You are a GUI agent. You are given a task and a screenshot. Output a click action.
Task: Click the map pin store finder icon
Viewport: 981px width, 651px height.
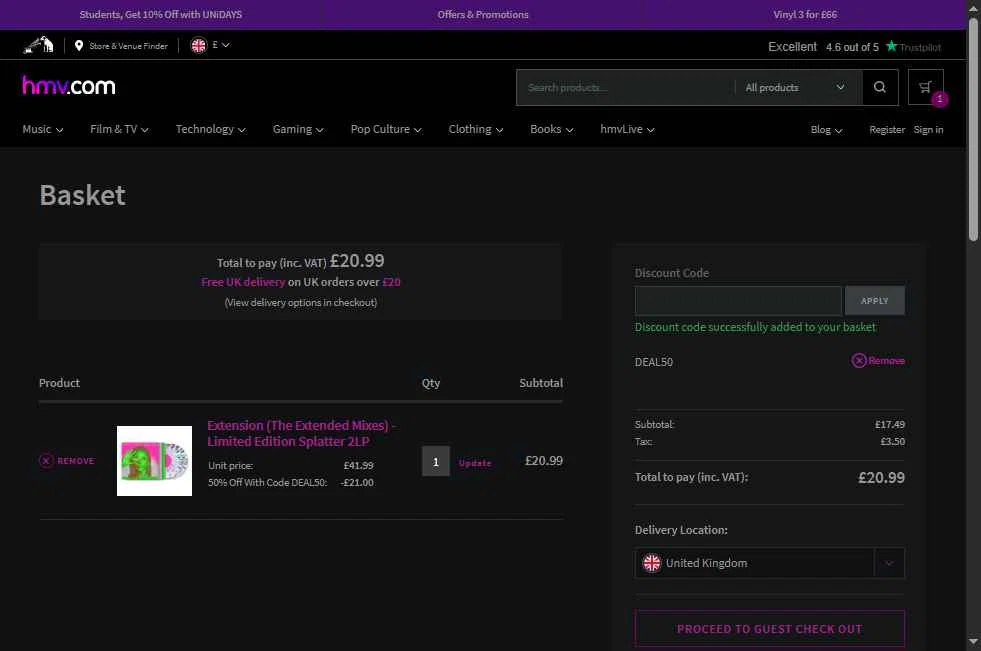pyautogui.click(x=79, y=46)
